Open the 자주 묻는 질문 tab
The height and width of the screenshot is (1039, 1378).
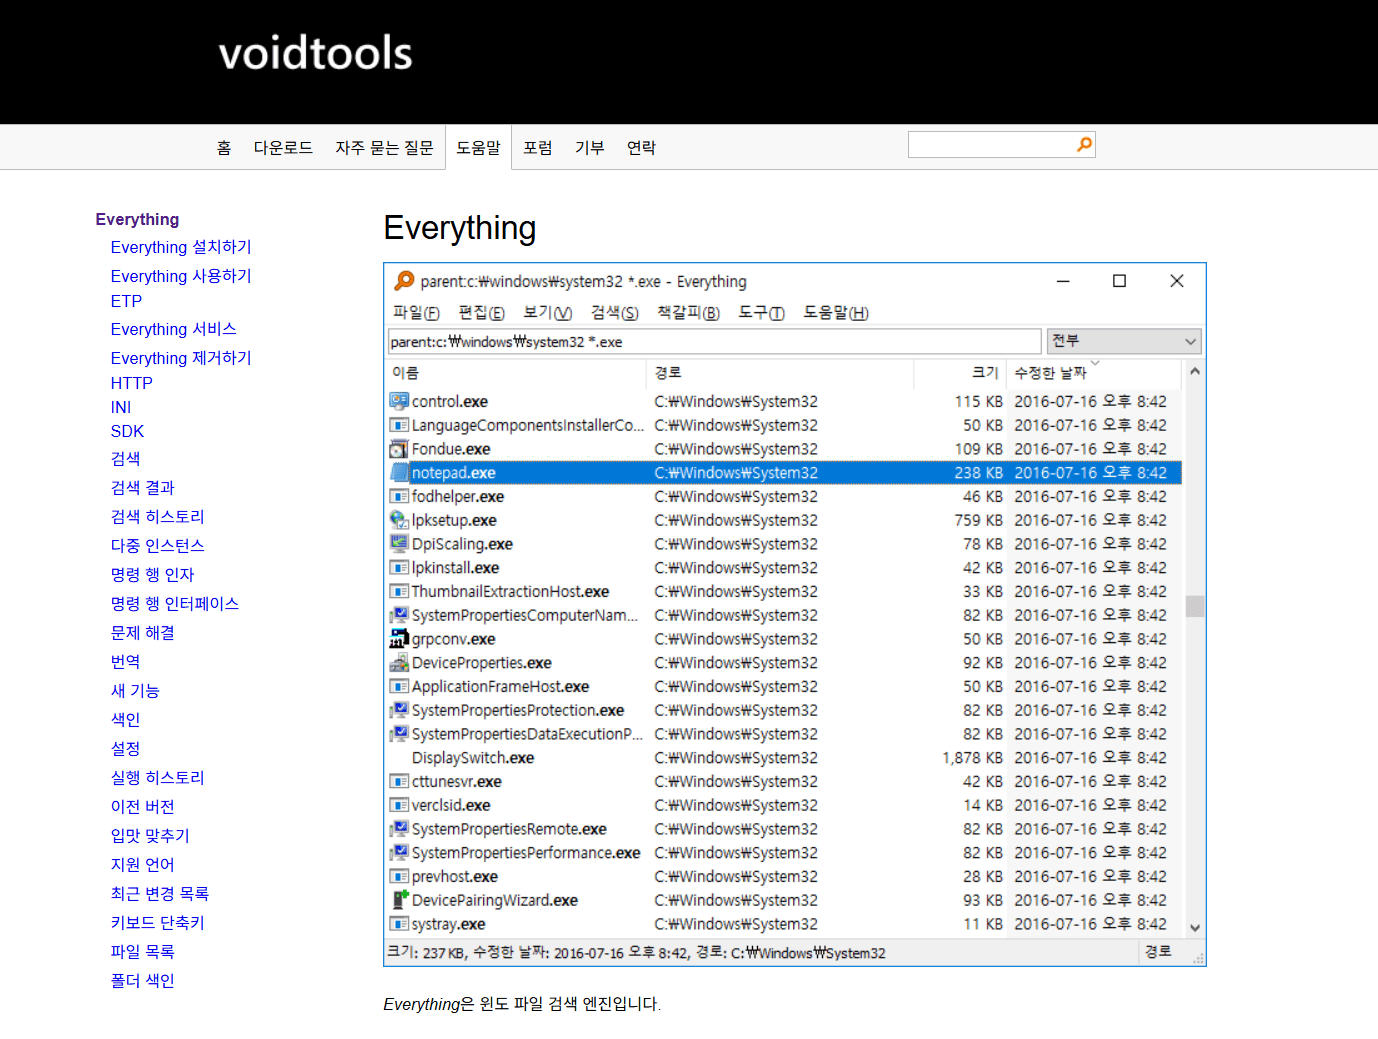[384, 148]
